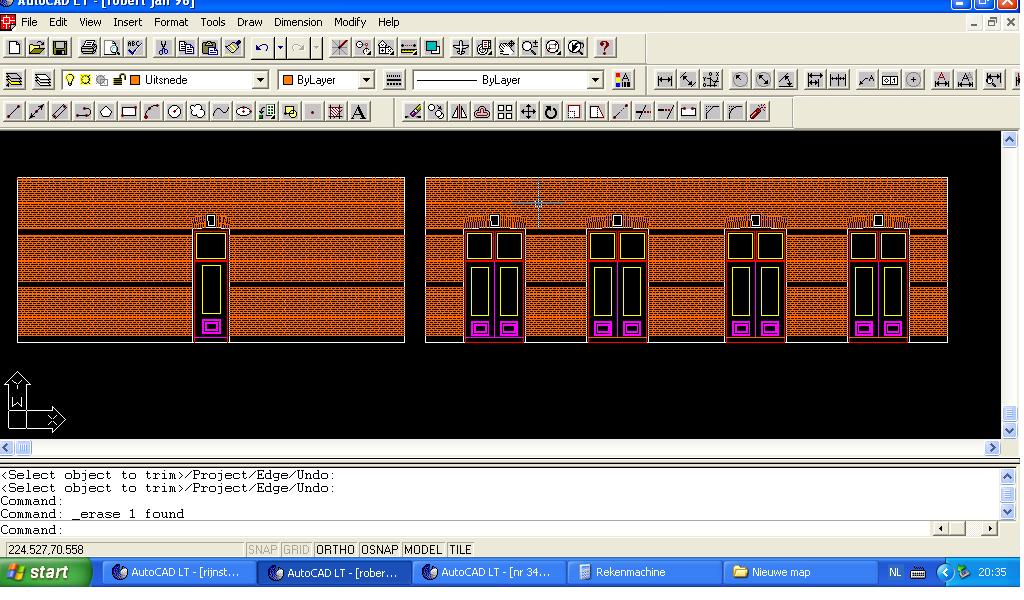
Task: Open the Dimension menu
Action: coord(298,22)
